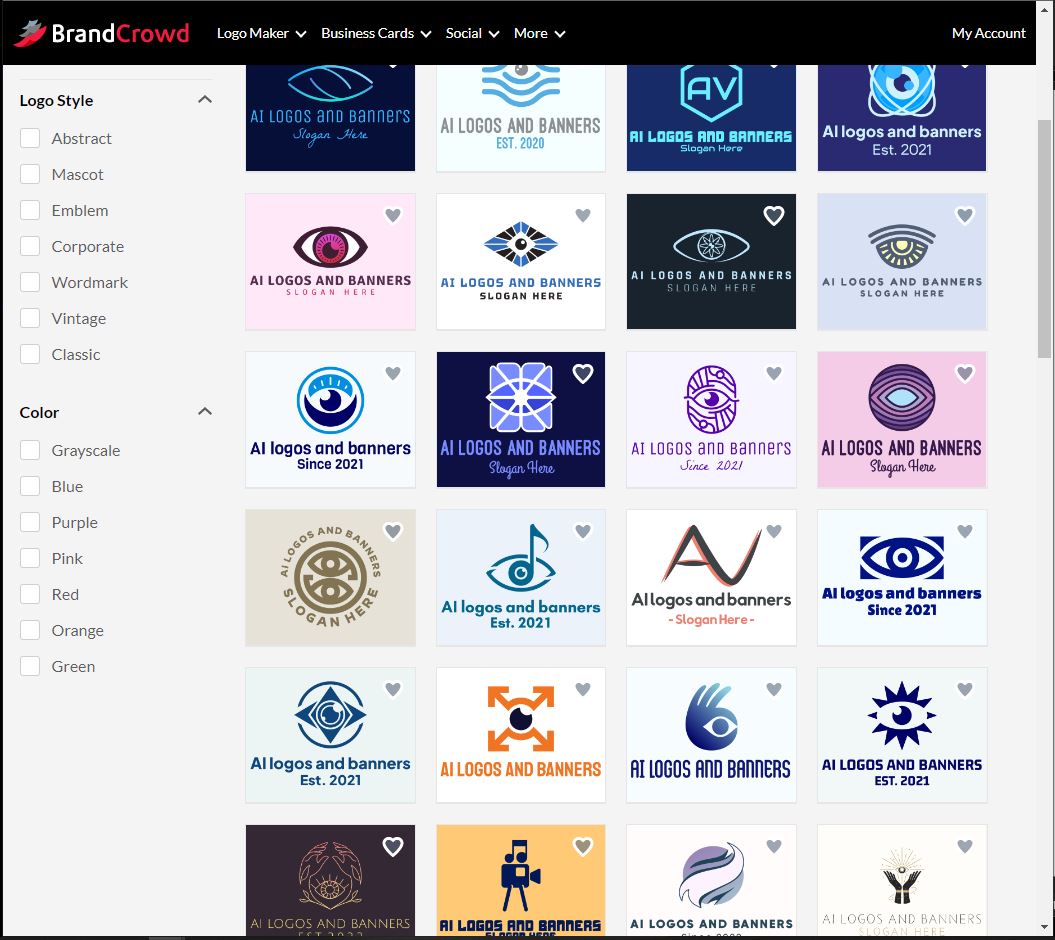Heart the spiky sun eye logo

(x=965, y=690)
